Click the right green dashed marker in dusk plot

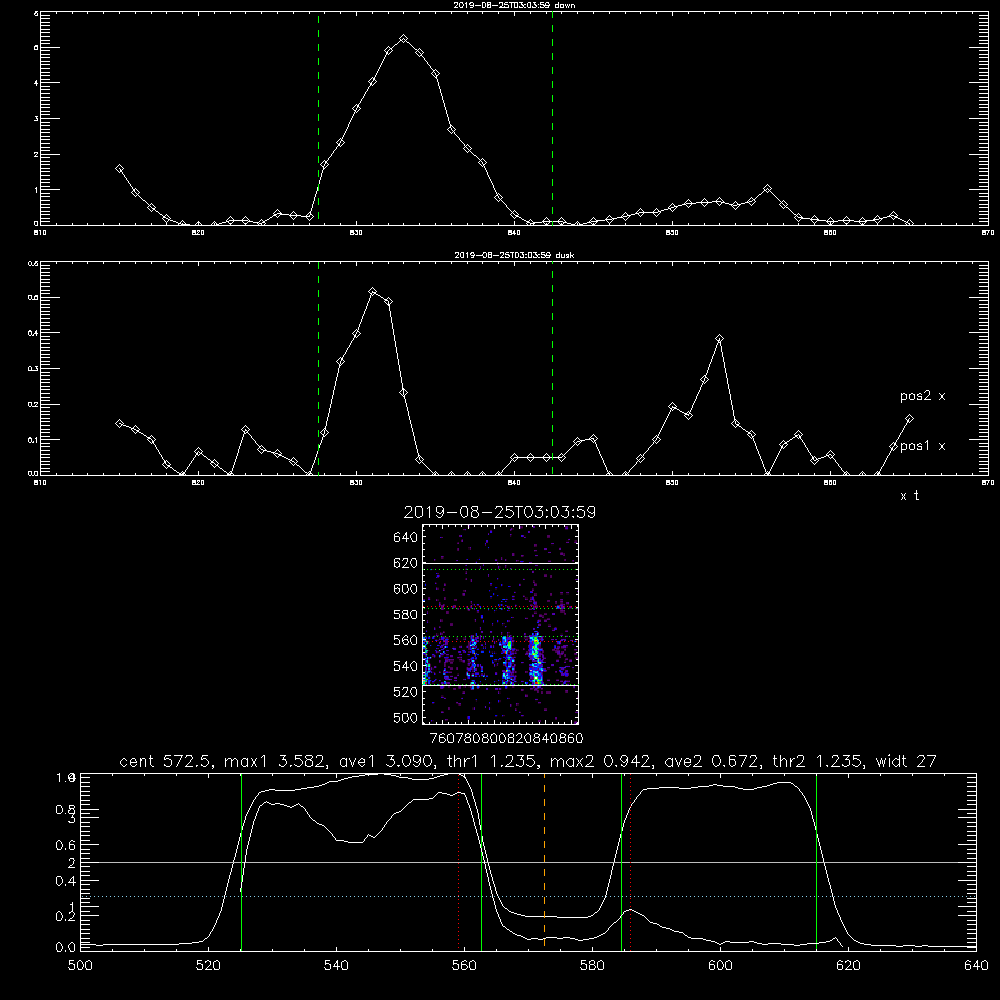[552, 368]
